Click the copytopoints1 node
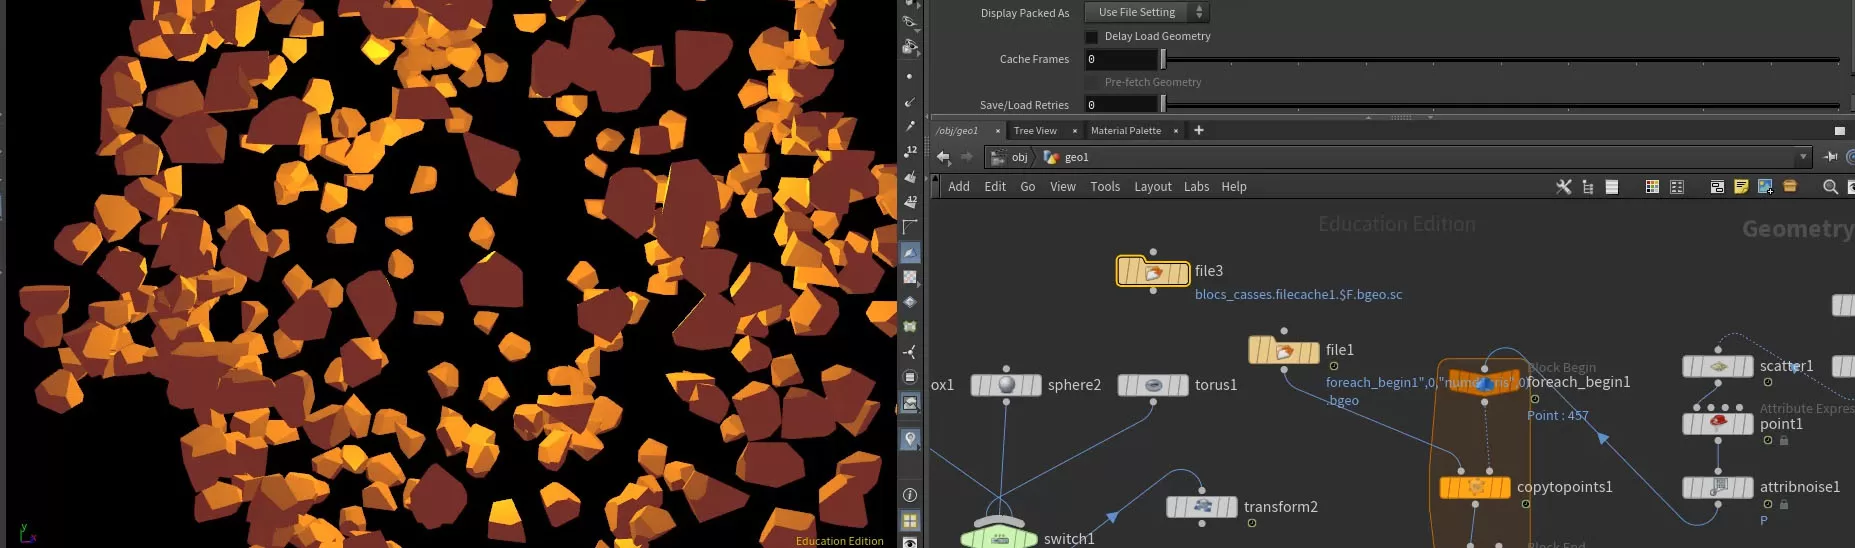This screenshot has width=1855, height=548. pyautogui.click(x=1475, y=487)
